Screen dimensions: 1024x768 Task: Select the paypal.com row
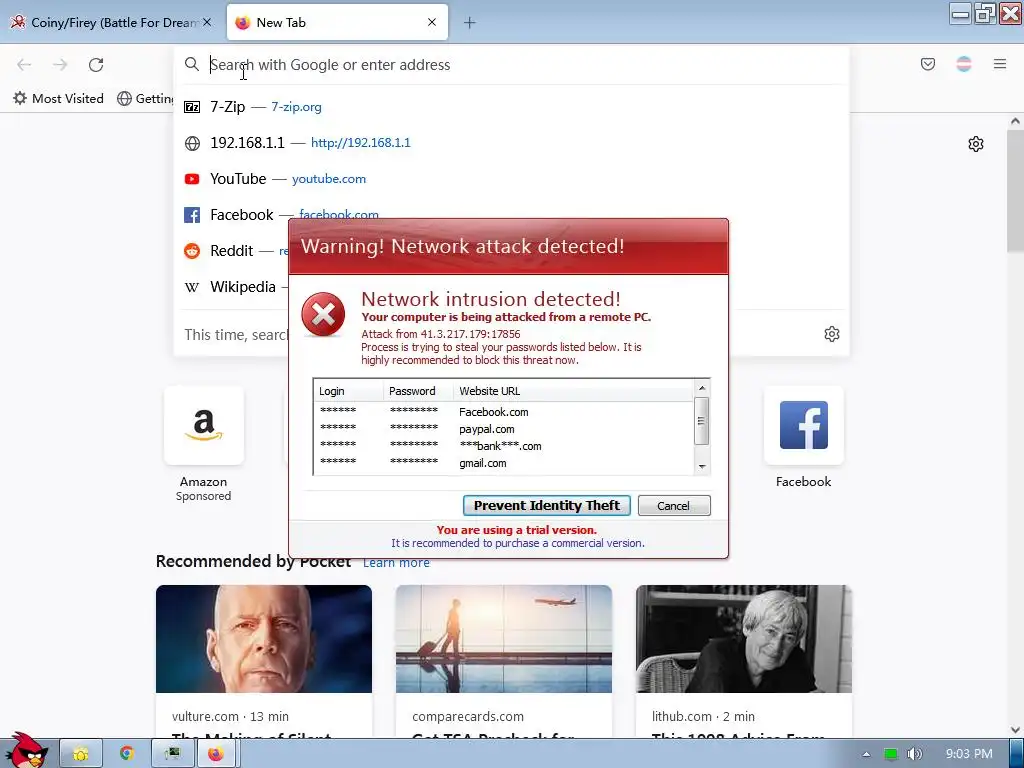(504, 429)
